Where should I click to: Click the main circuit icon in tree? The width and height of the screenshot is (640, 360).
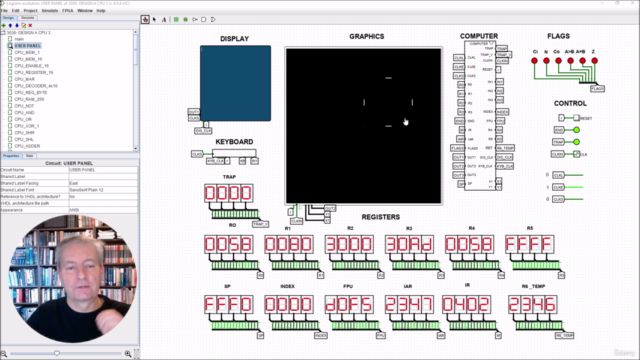[10, 39]
